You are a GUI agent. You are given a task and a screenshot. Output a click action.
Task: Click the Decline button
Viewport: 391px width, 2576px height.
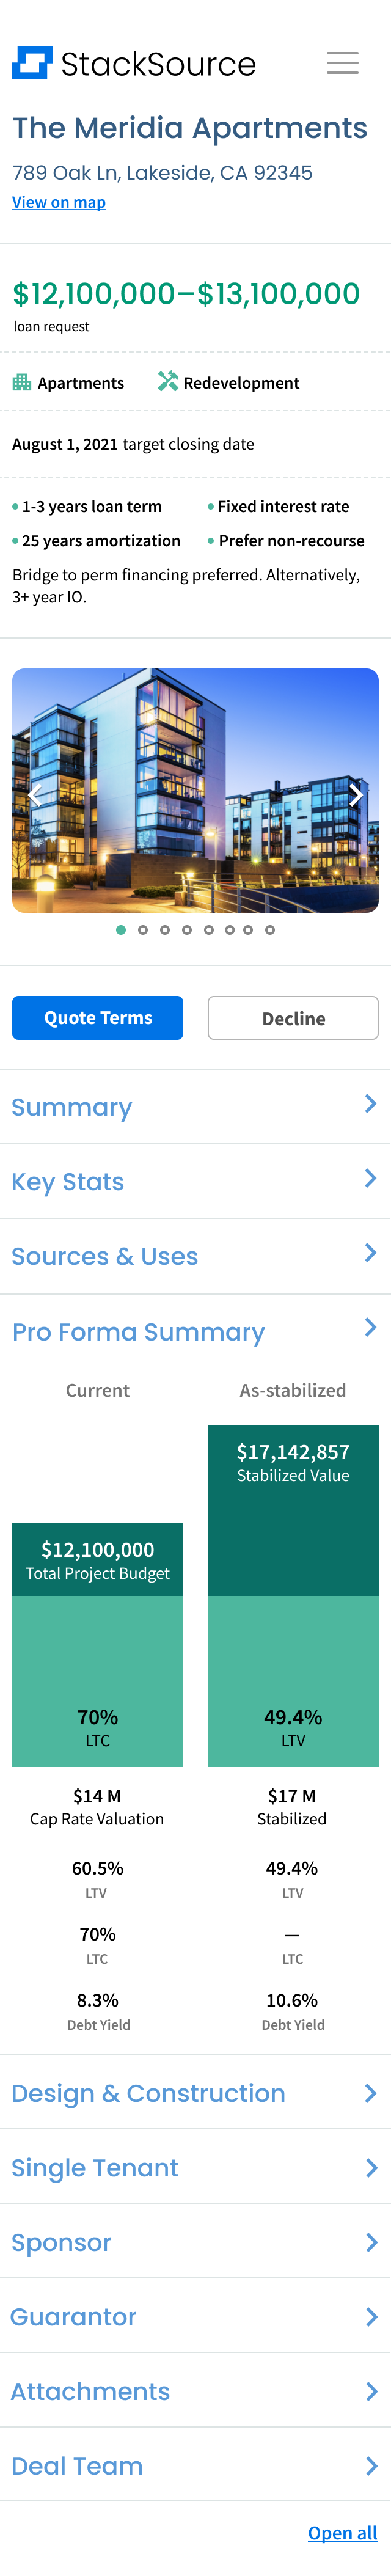[x=293, y=1018]
